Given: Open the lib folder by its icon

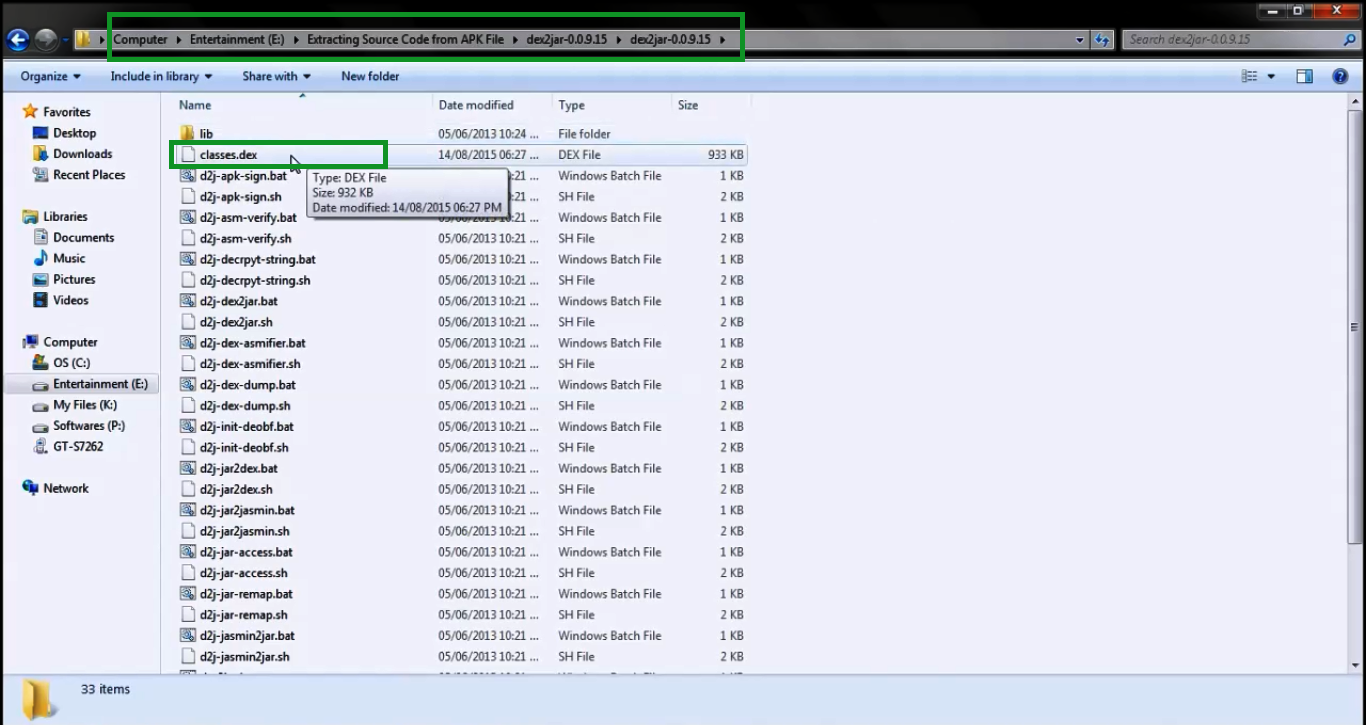Looking at the screenshot, I should pyautogui.click(x=184, y=132).
